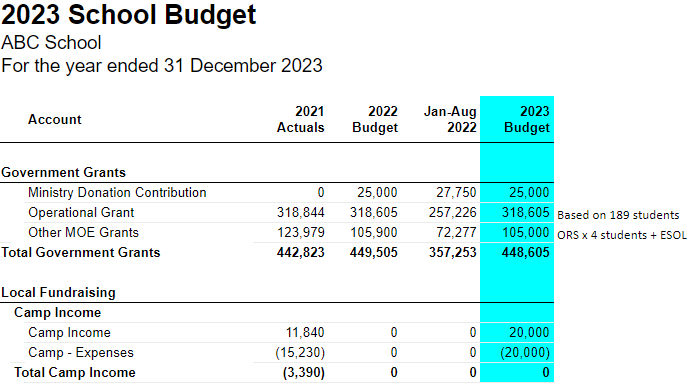690x383 pixels.
Task: Select the Jan-Aug 2022 column header
Action: tap(450, 119)
